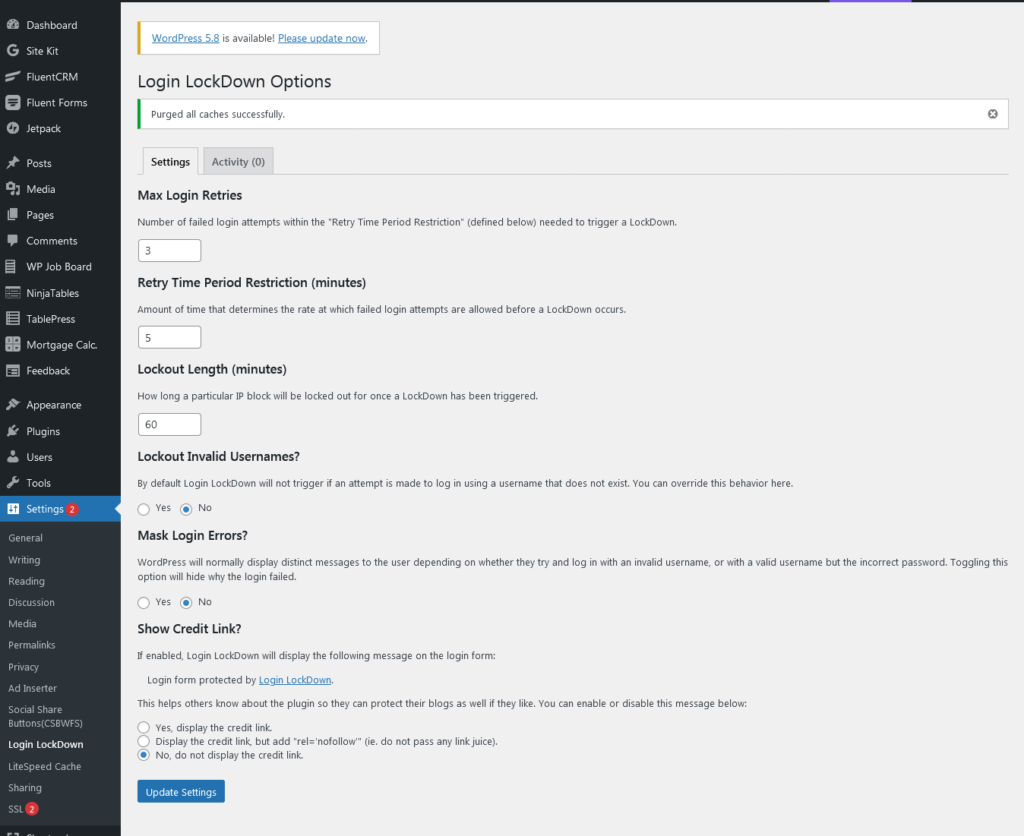1024x836 pixels.
Task: Open Jetpack settings icon
Action: (15, 128)
